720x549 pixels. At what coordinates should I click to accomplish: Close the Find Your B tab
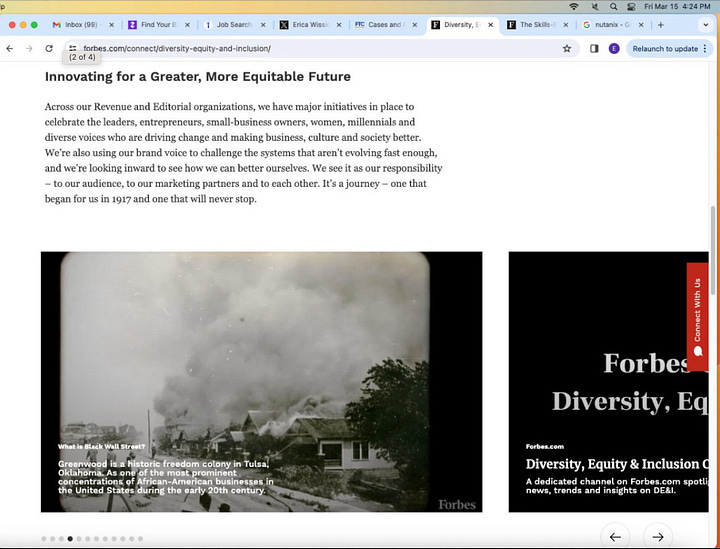coord(187,25)
